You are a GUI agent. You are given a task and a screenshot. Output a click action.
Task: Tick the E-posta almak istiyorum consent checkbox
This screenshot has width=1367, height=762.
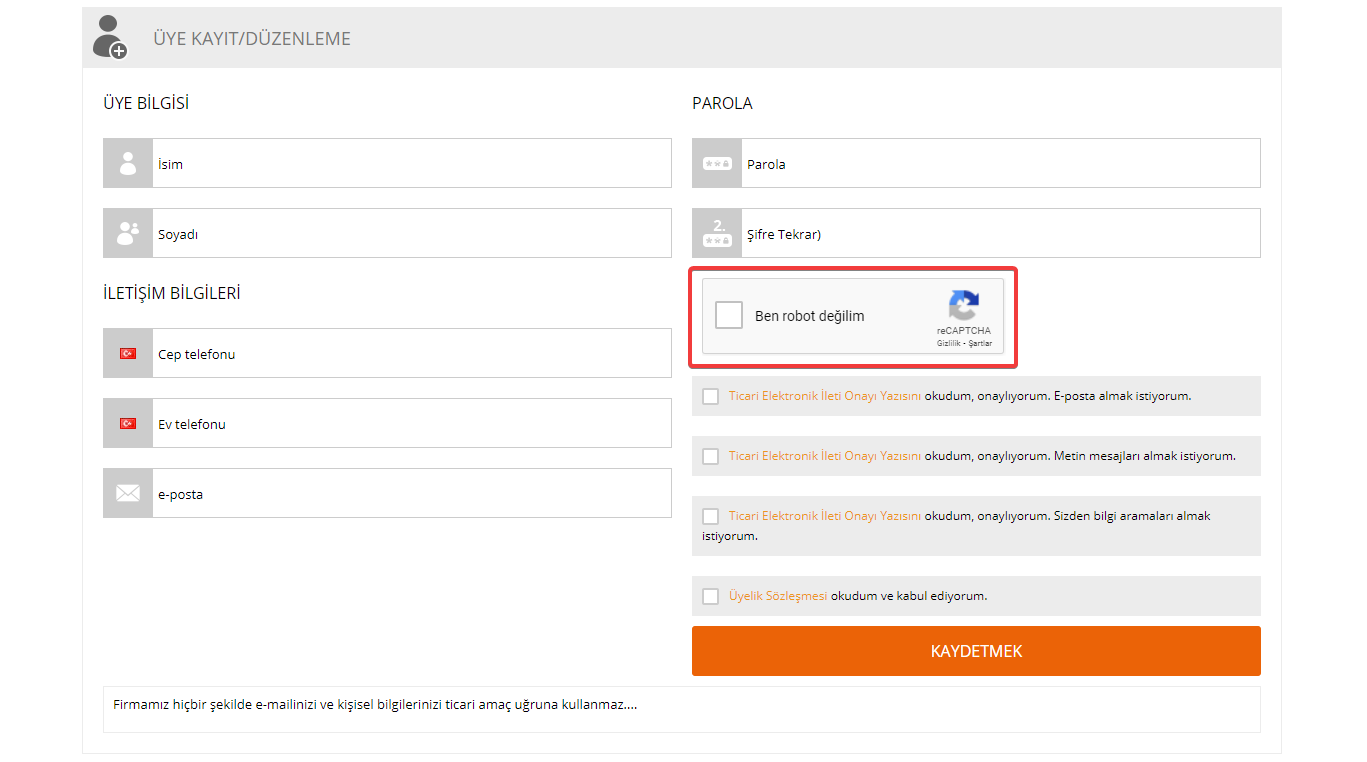point(710,396)
